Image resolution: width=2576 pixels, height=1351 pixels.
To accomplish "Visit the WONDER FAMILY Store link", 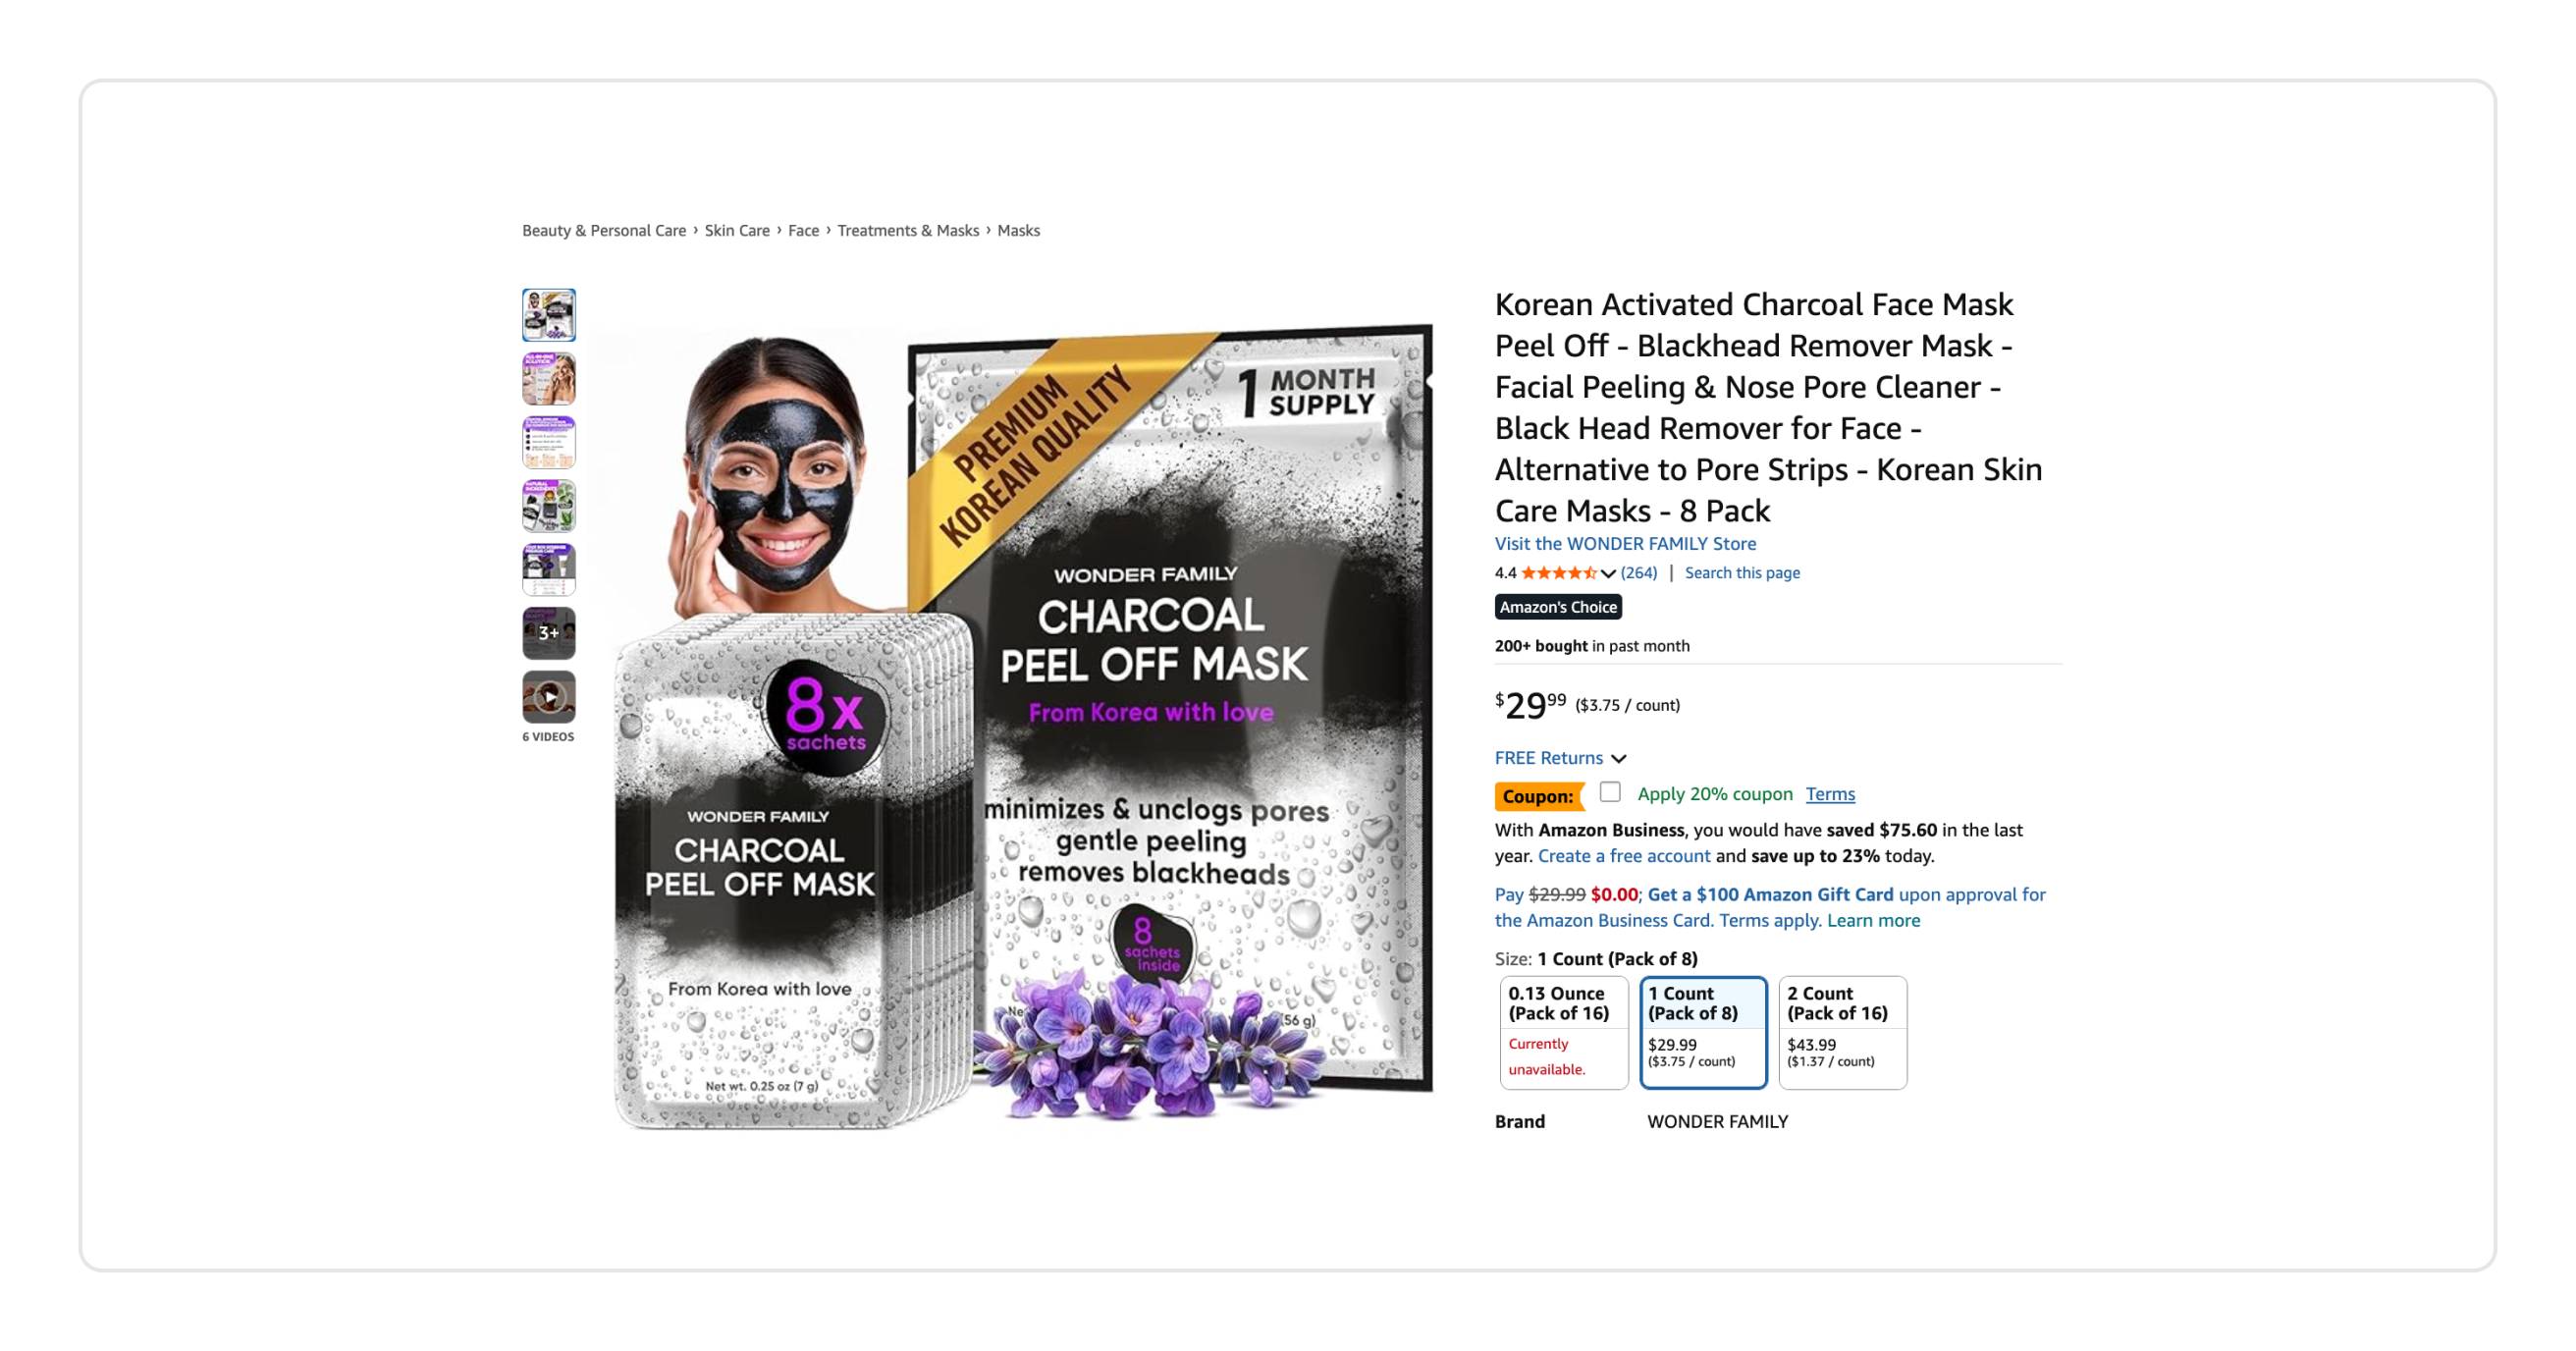I will point(1625,544).
